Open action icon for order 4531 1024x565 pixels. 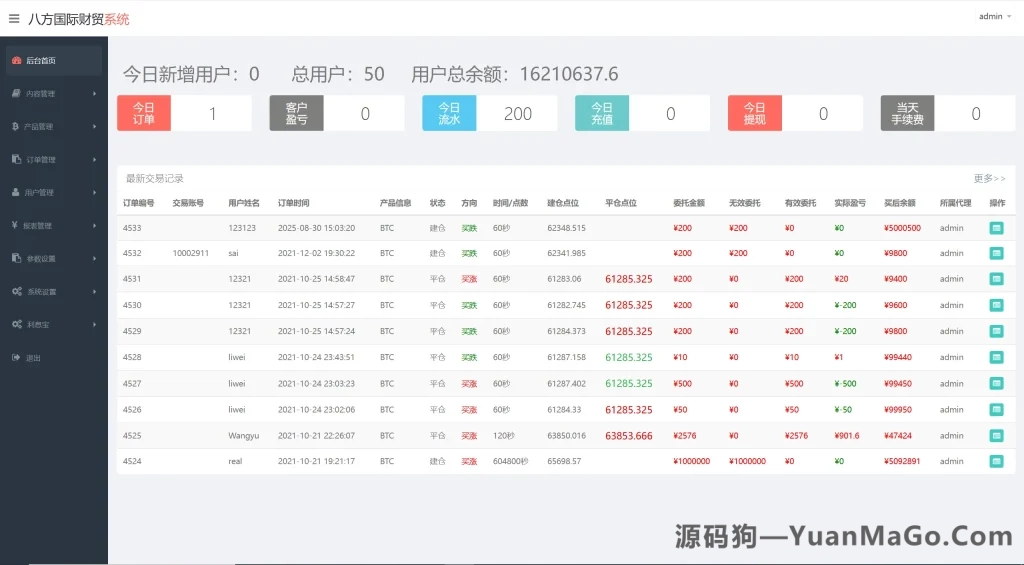tap(997, 279)
